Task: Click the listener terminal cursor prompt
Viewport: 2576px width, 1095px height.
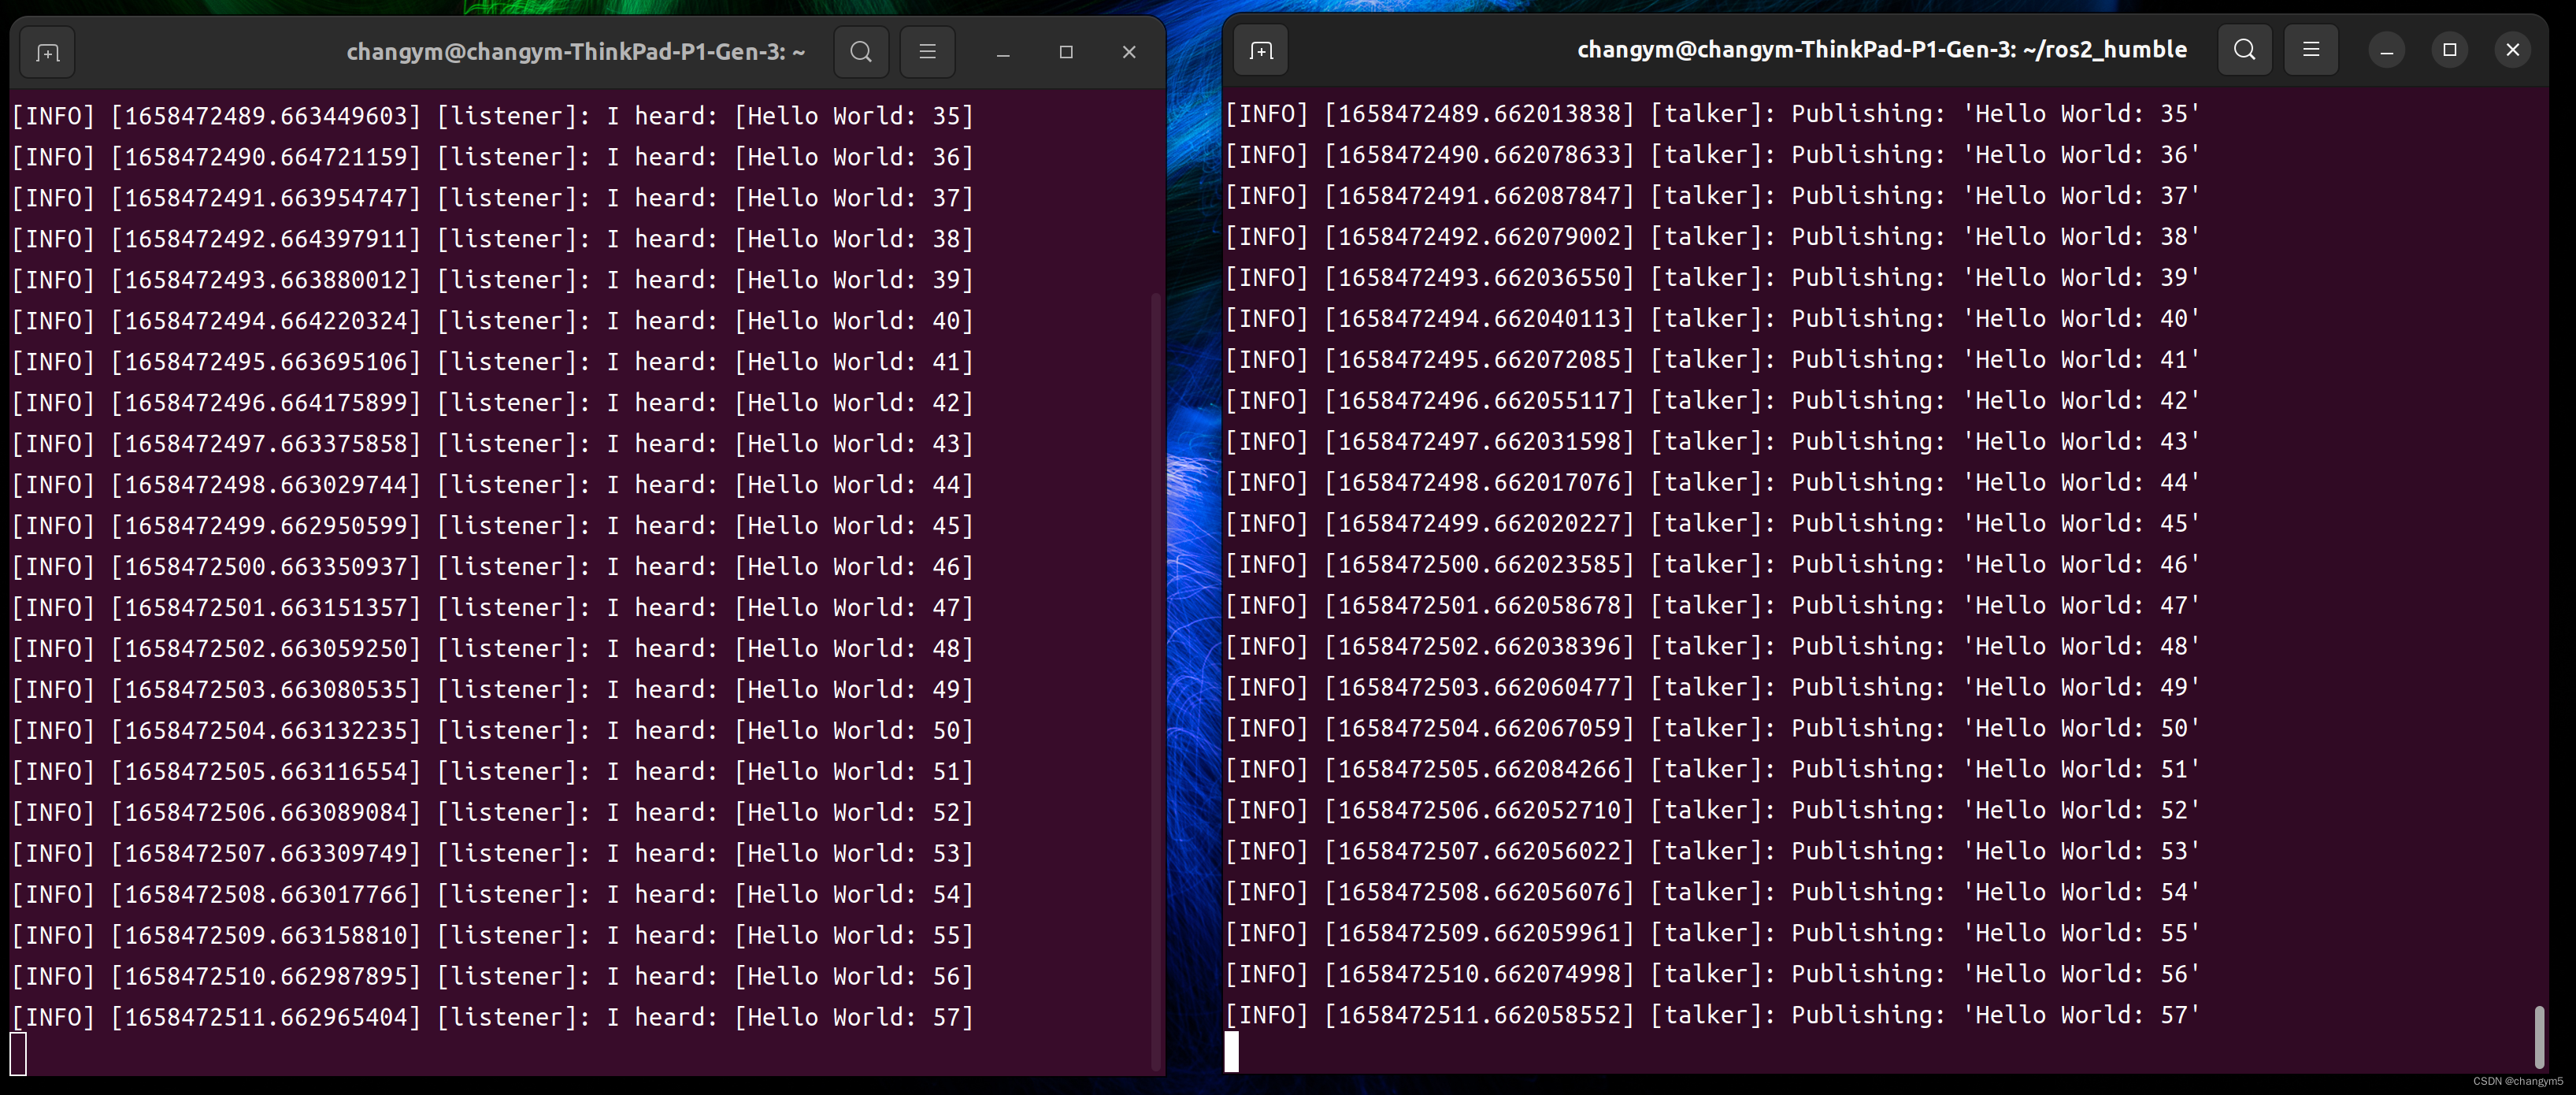Action: point(18,1054)
